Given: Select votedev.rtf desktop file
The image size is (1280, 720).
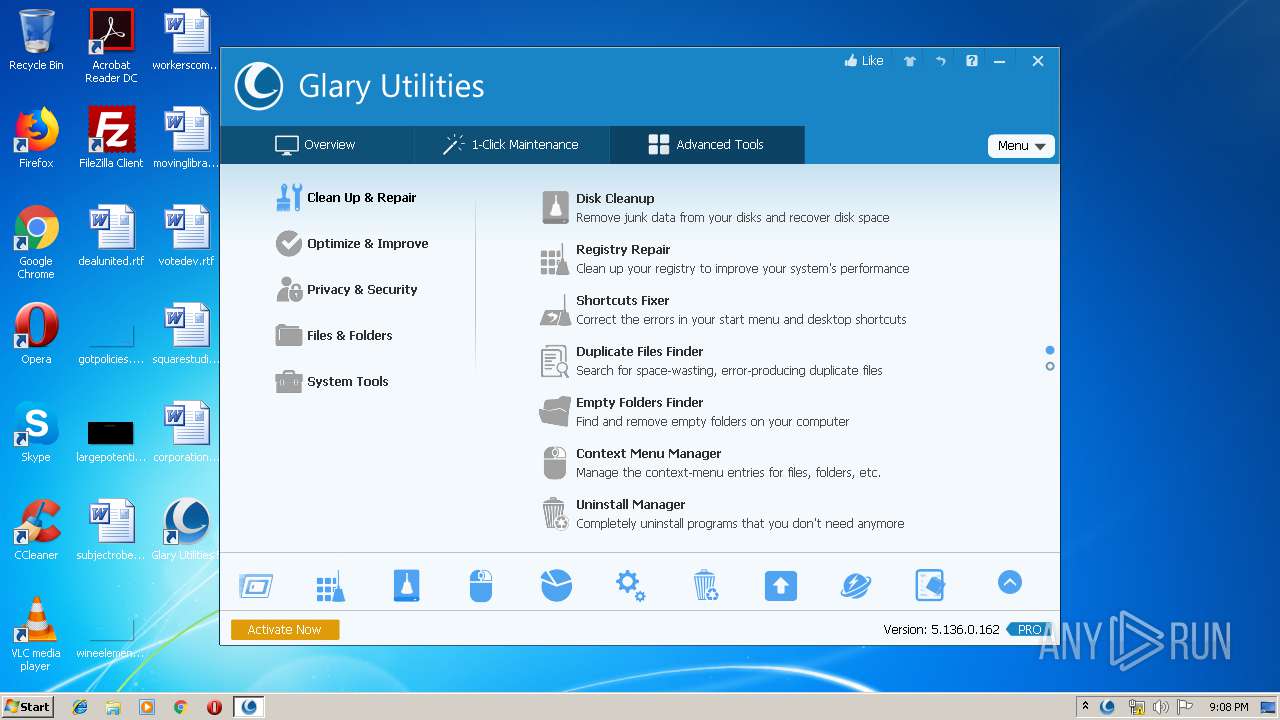Looking at the screenshot, I should tap(186, 236).
